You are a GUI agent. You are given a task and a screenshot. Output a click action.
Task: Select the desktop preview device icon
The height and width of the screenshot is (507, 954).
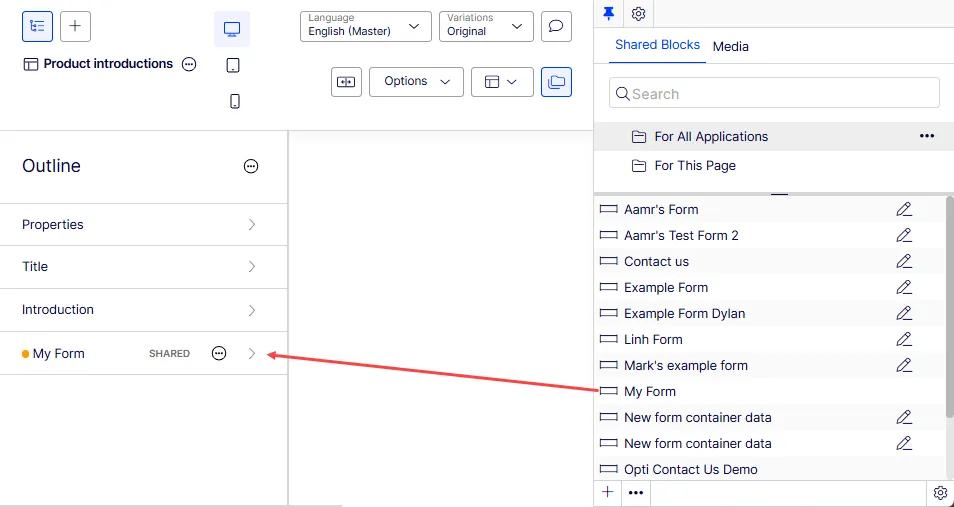(x=232, y=29)
